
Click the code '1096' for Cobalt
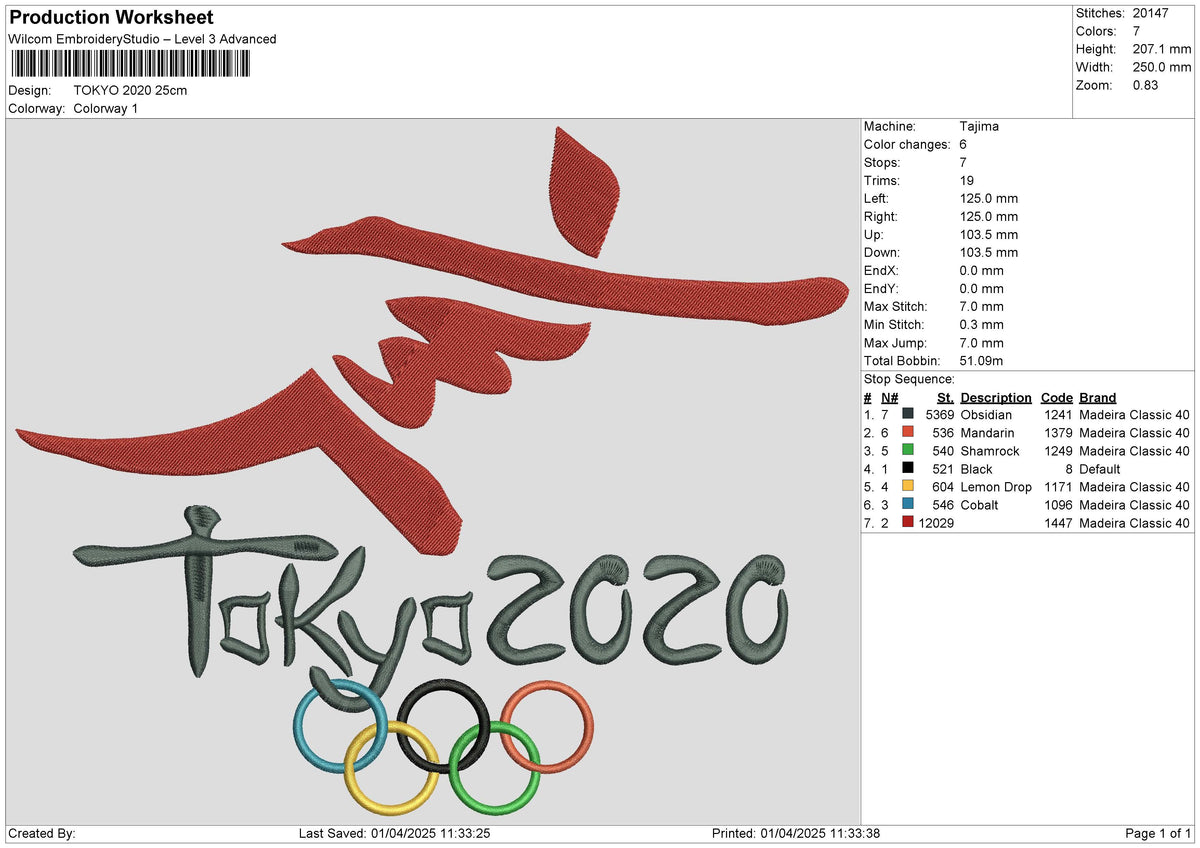coord(1058,505)
